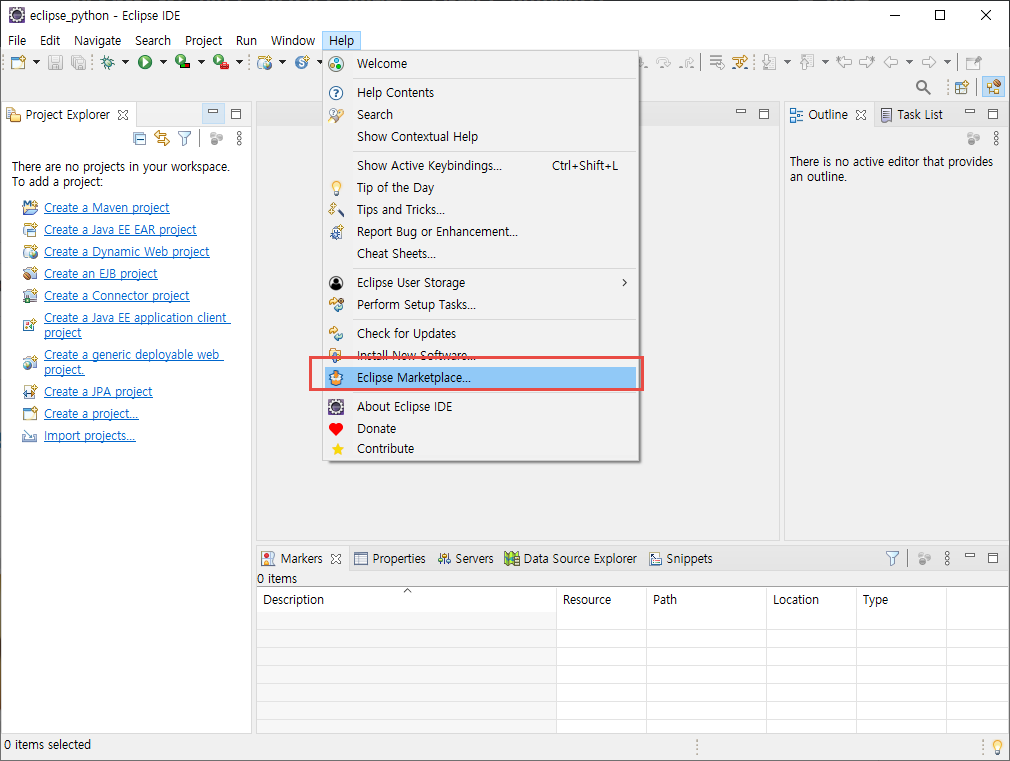Switch to the Snippets tab
The height and width of the screenshot is (761, 1010).
click(x=681, y=559)
